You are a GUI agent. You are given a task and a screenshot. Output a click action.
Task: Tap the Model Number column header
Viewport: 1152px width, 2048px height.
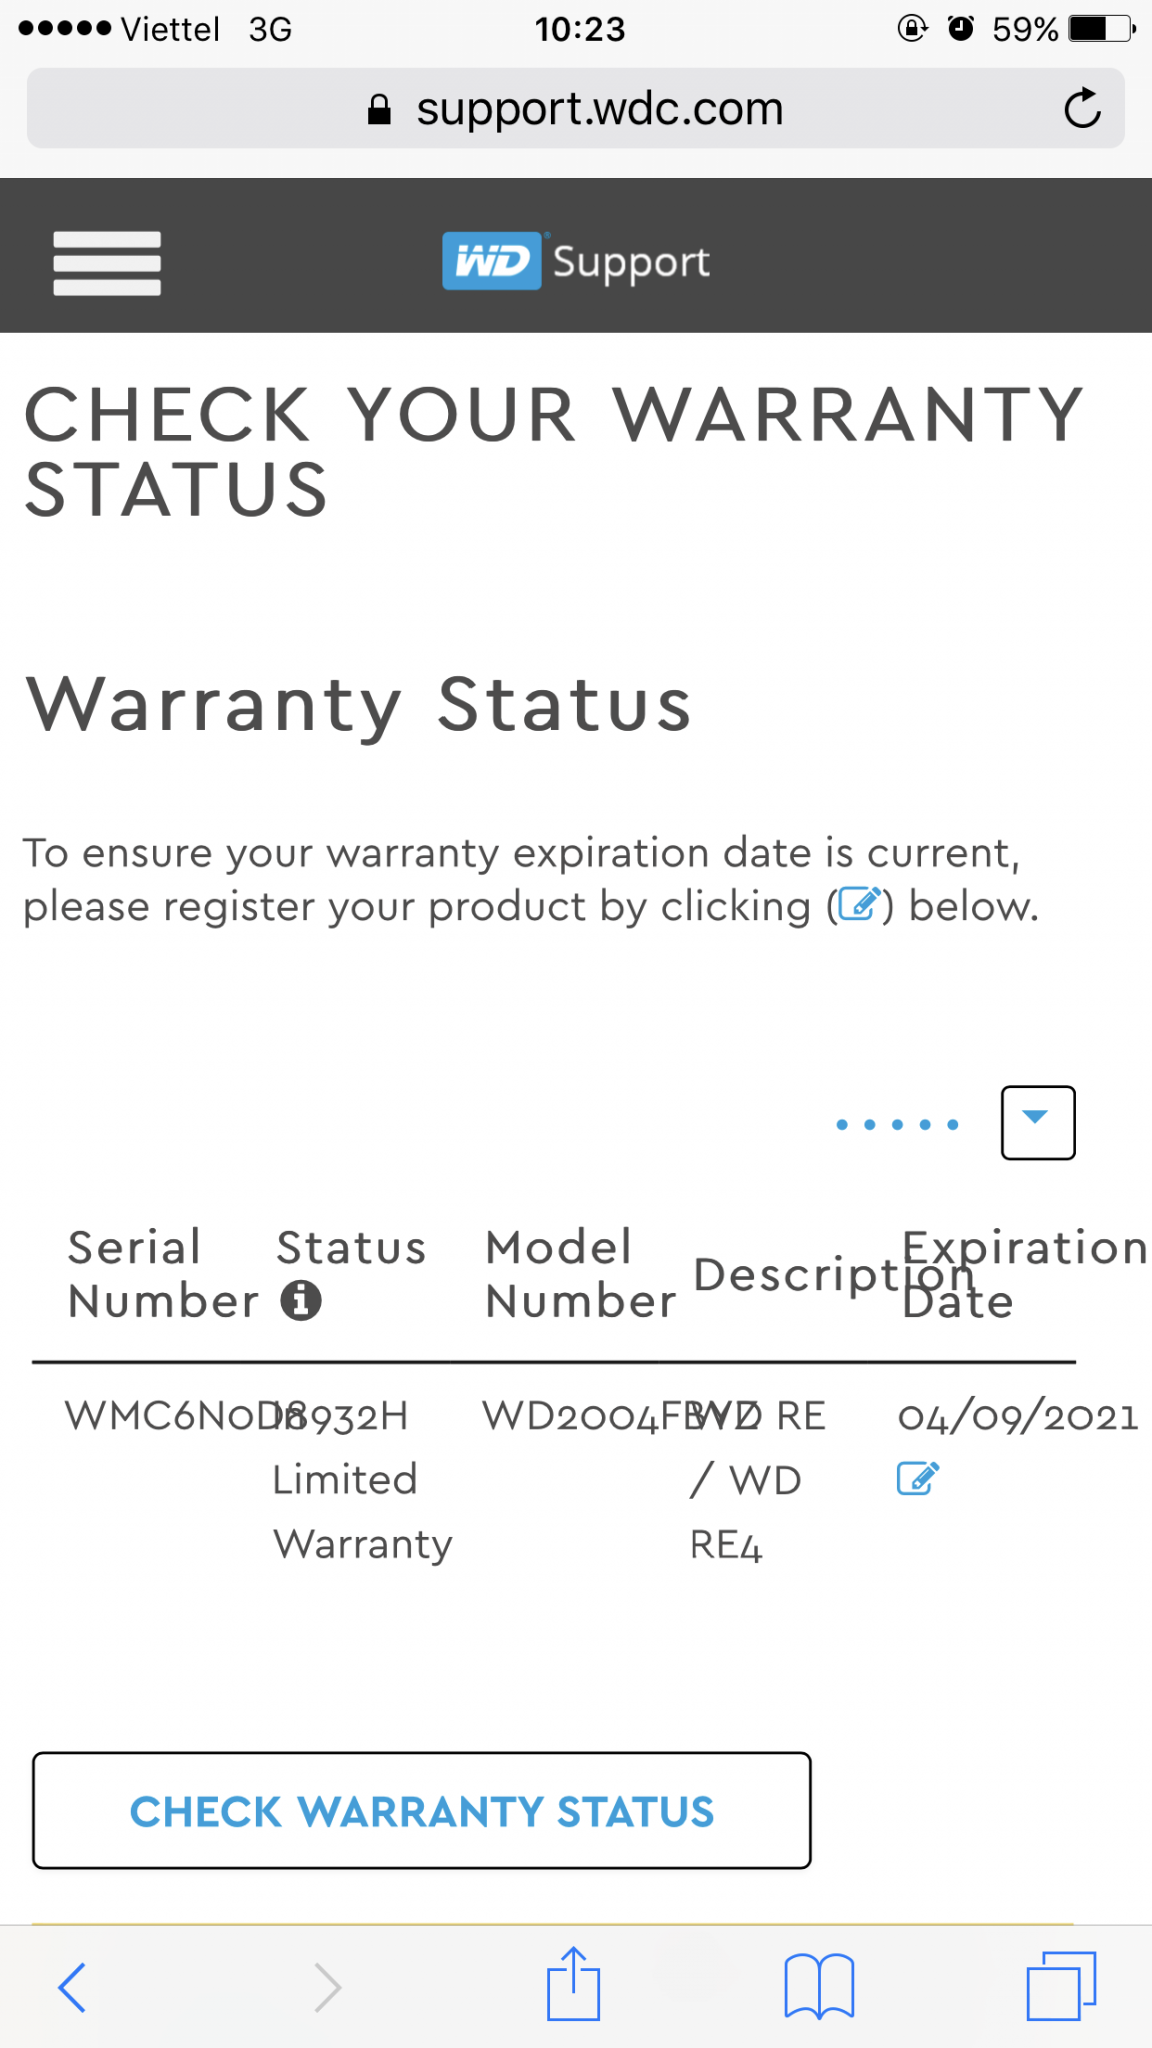click(x=580, y=1274)
